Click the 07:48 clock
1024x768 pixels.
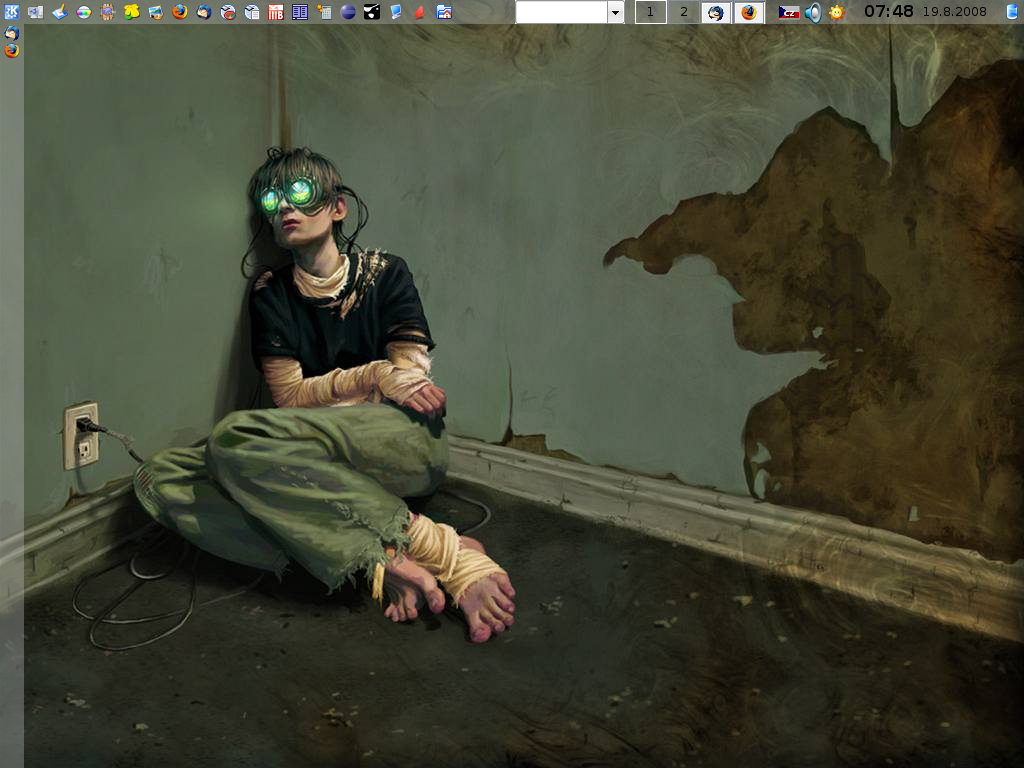pos(889,11)
